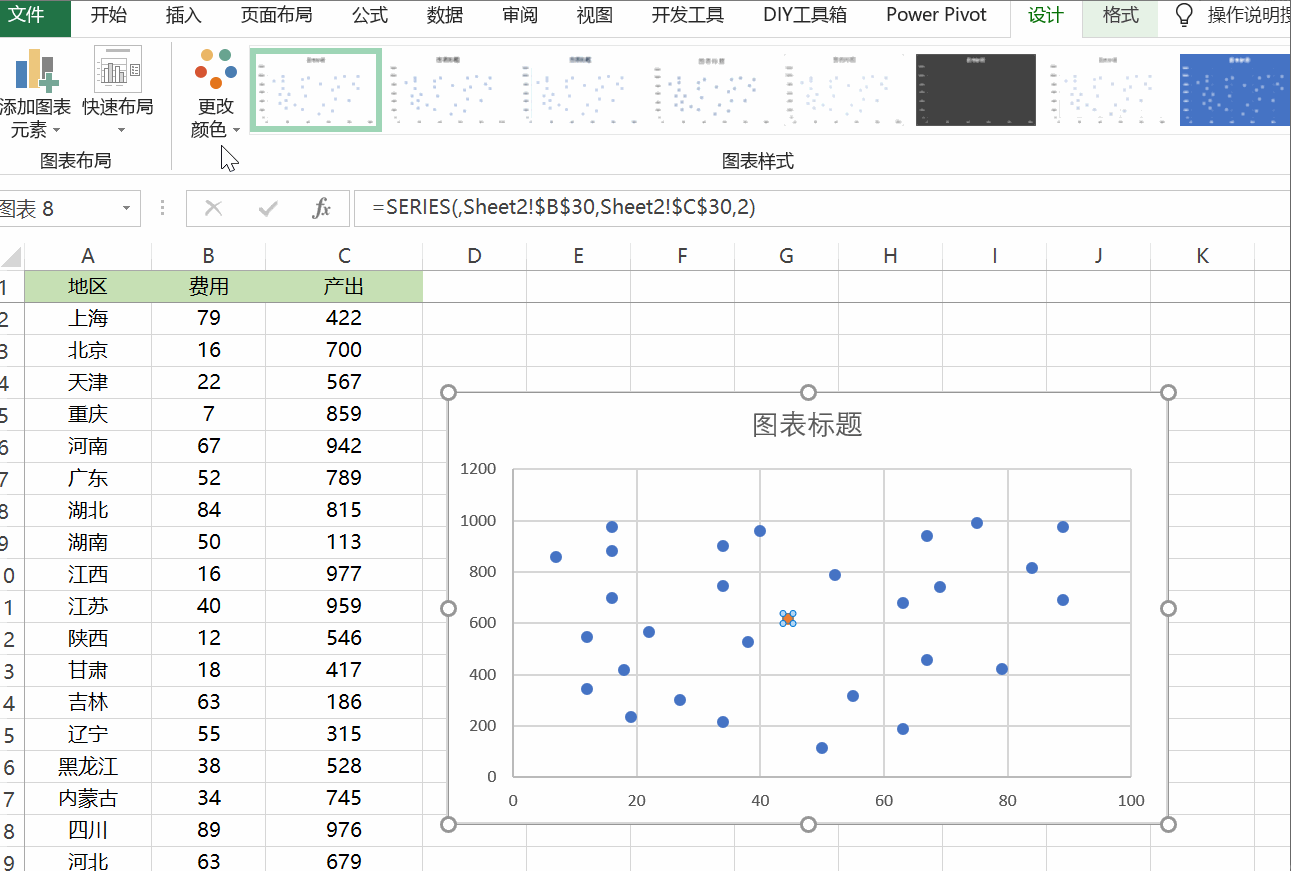The height and width of the screenshot is (871, 1291).
Task: Click the lightbulb 操作说明搜索 search icon
Action: (1183, 15)
